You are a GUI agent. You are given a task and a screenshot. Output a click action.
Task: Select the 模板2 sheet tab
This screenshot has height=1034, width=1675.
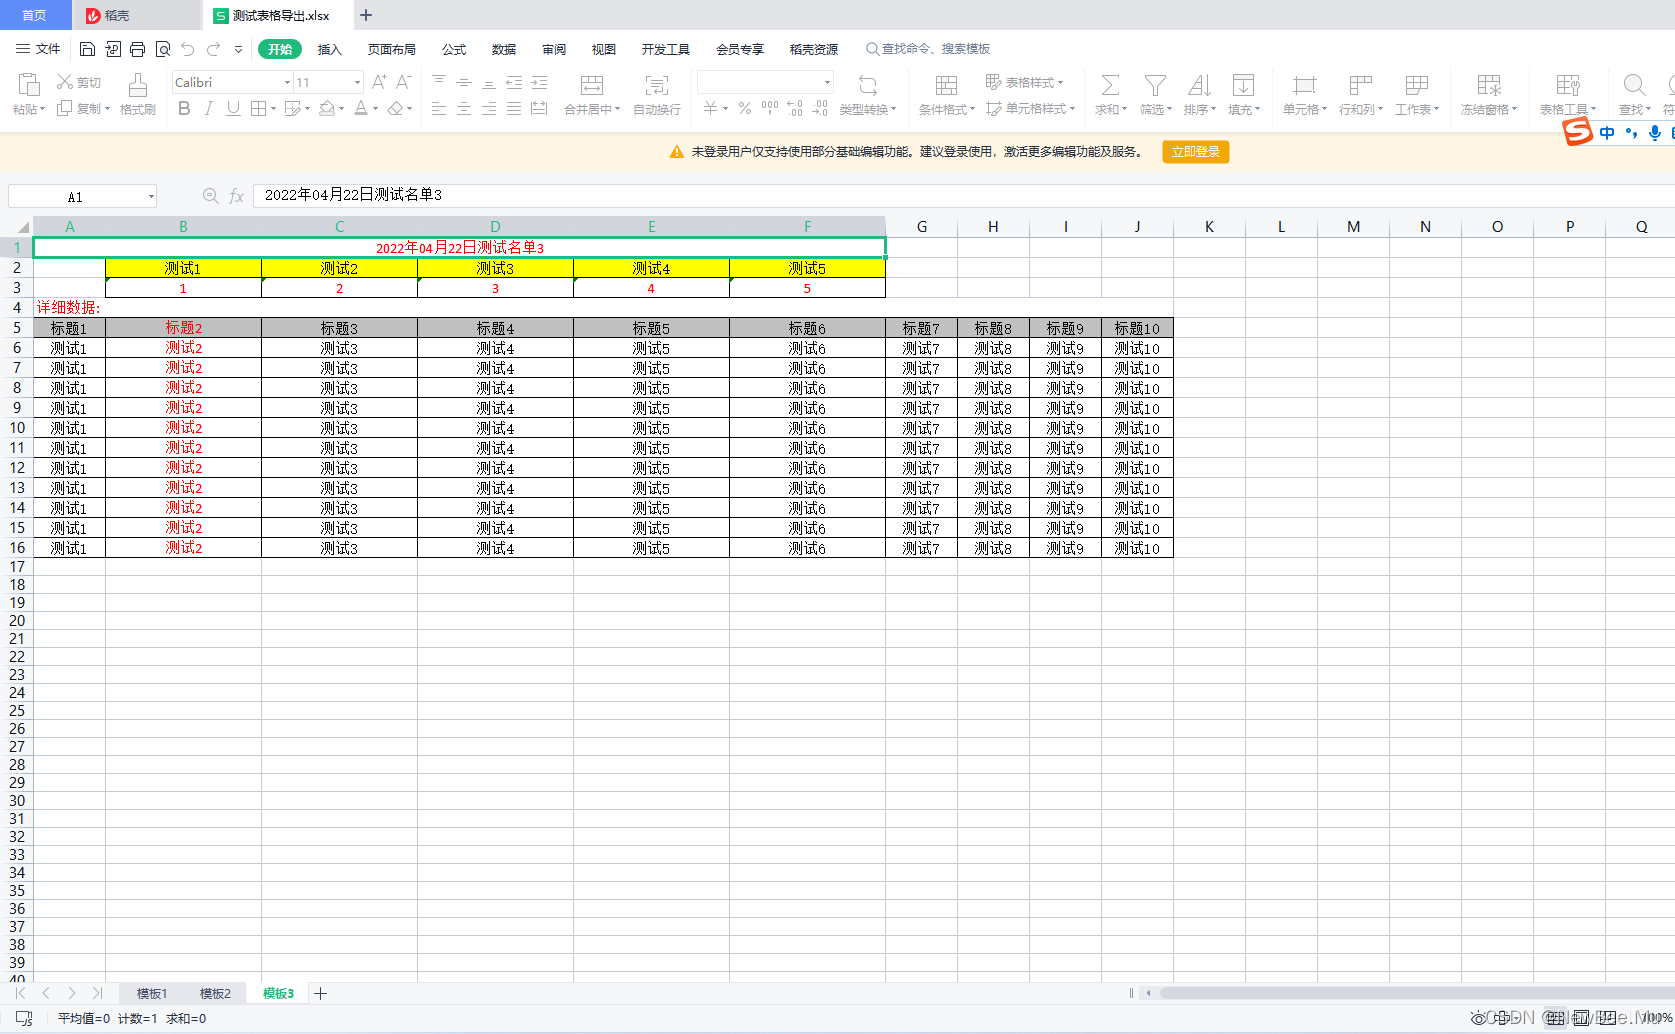214,993
